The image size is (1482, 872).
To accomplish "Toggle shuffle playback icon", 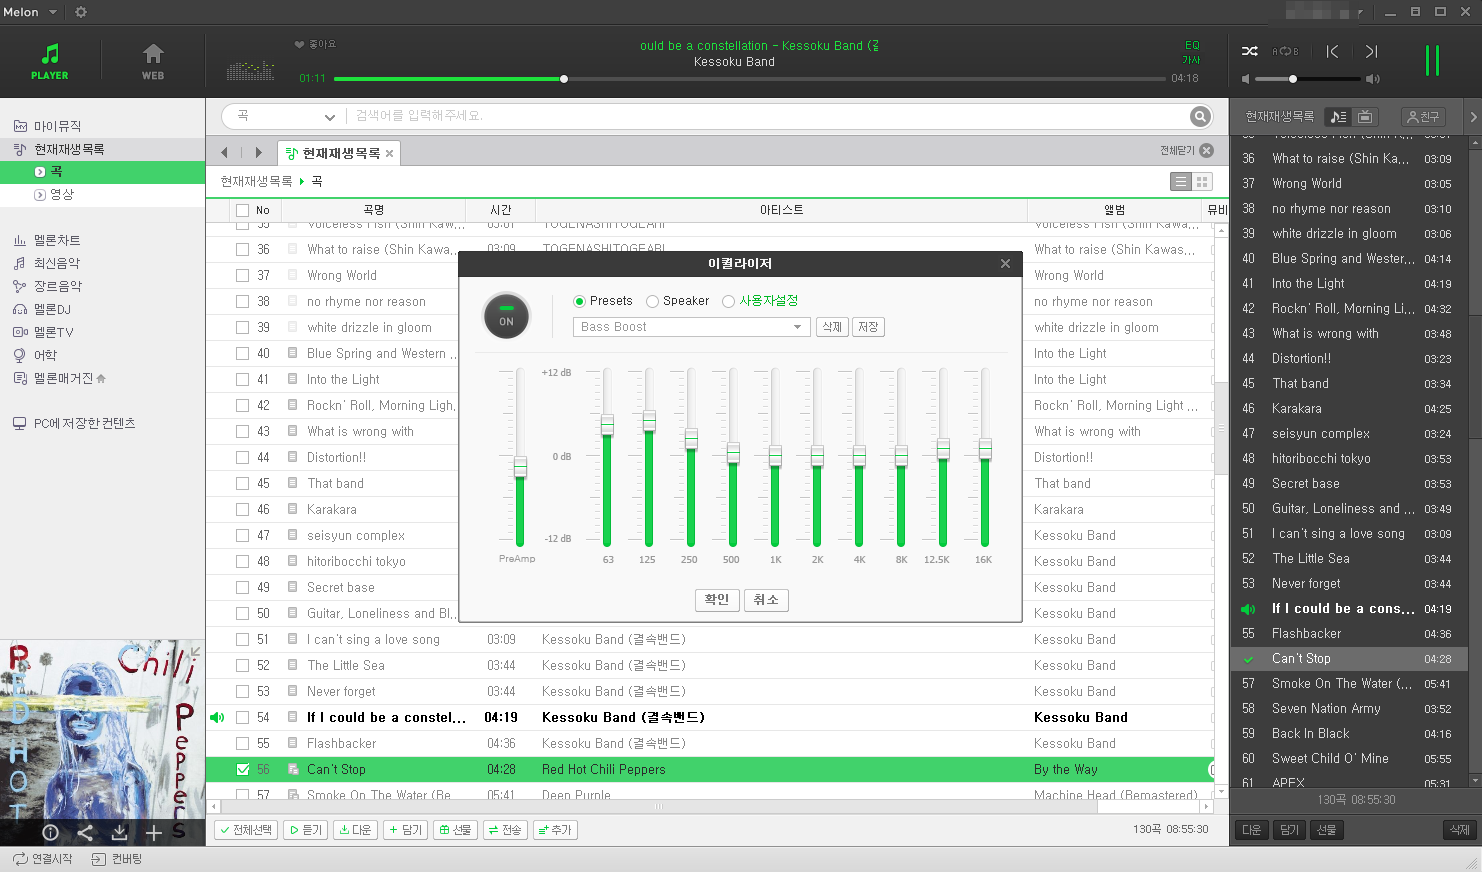I will pos(1250,51).
